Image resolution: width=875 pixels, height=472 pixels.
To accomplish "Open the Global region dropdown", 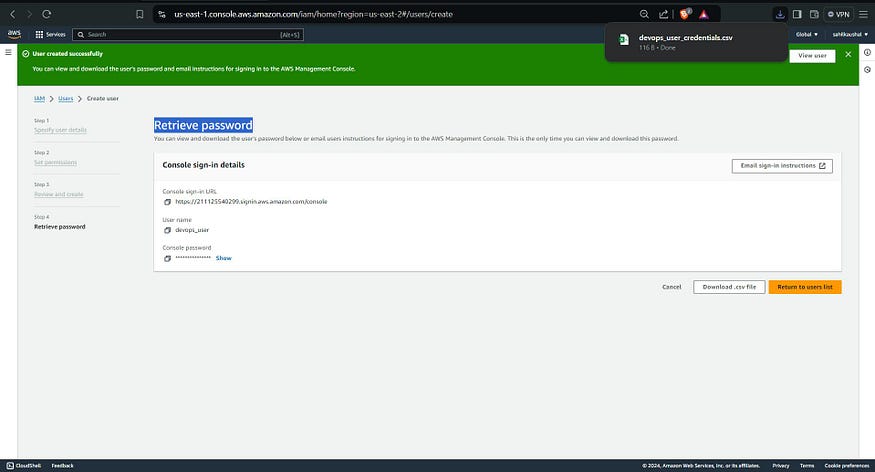I will coord(806,35).
